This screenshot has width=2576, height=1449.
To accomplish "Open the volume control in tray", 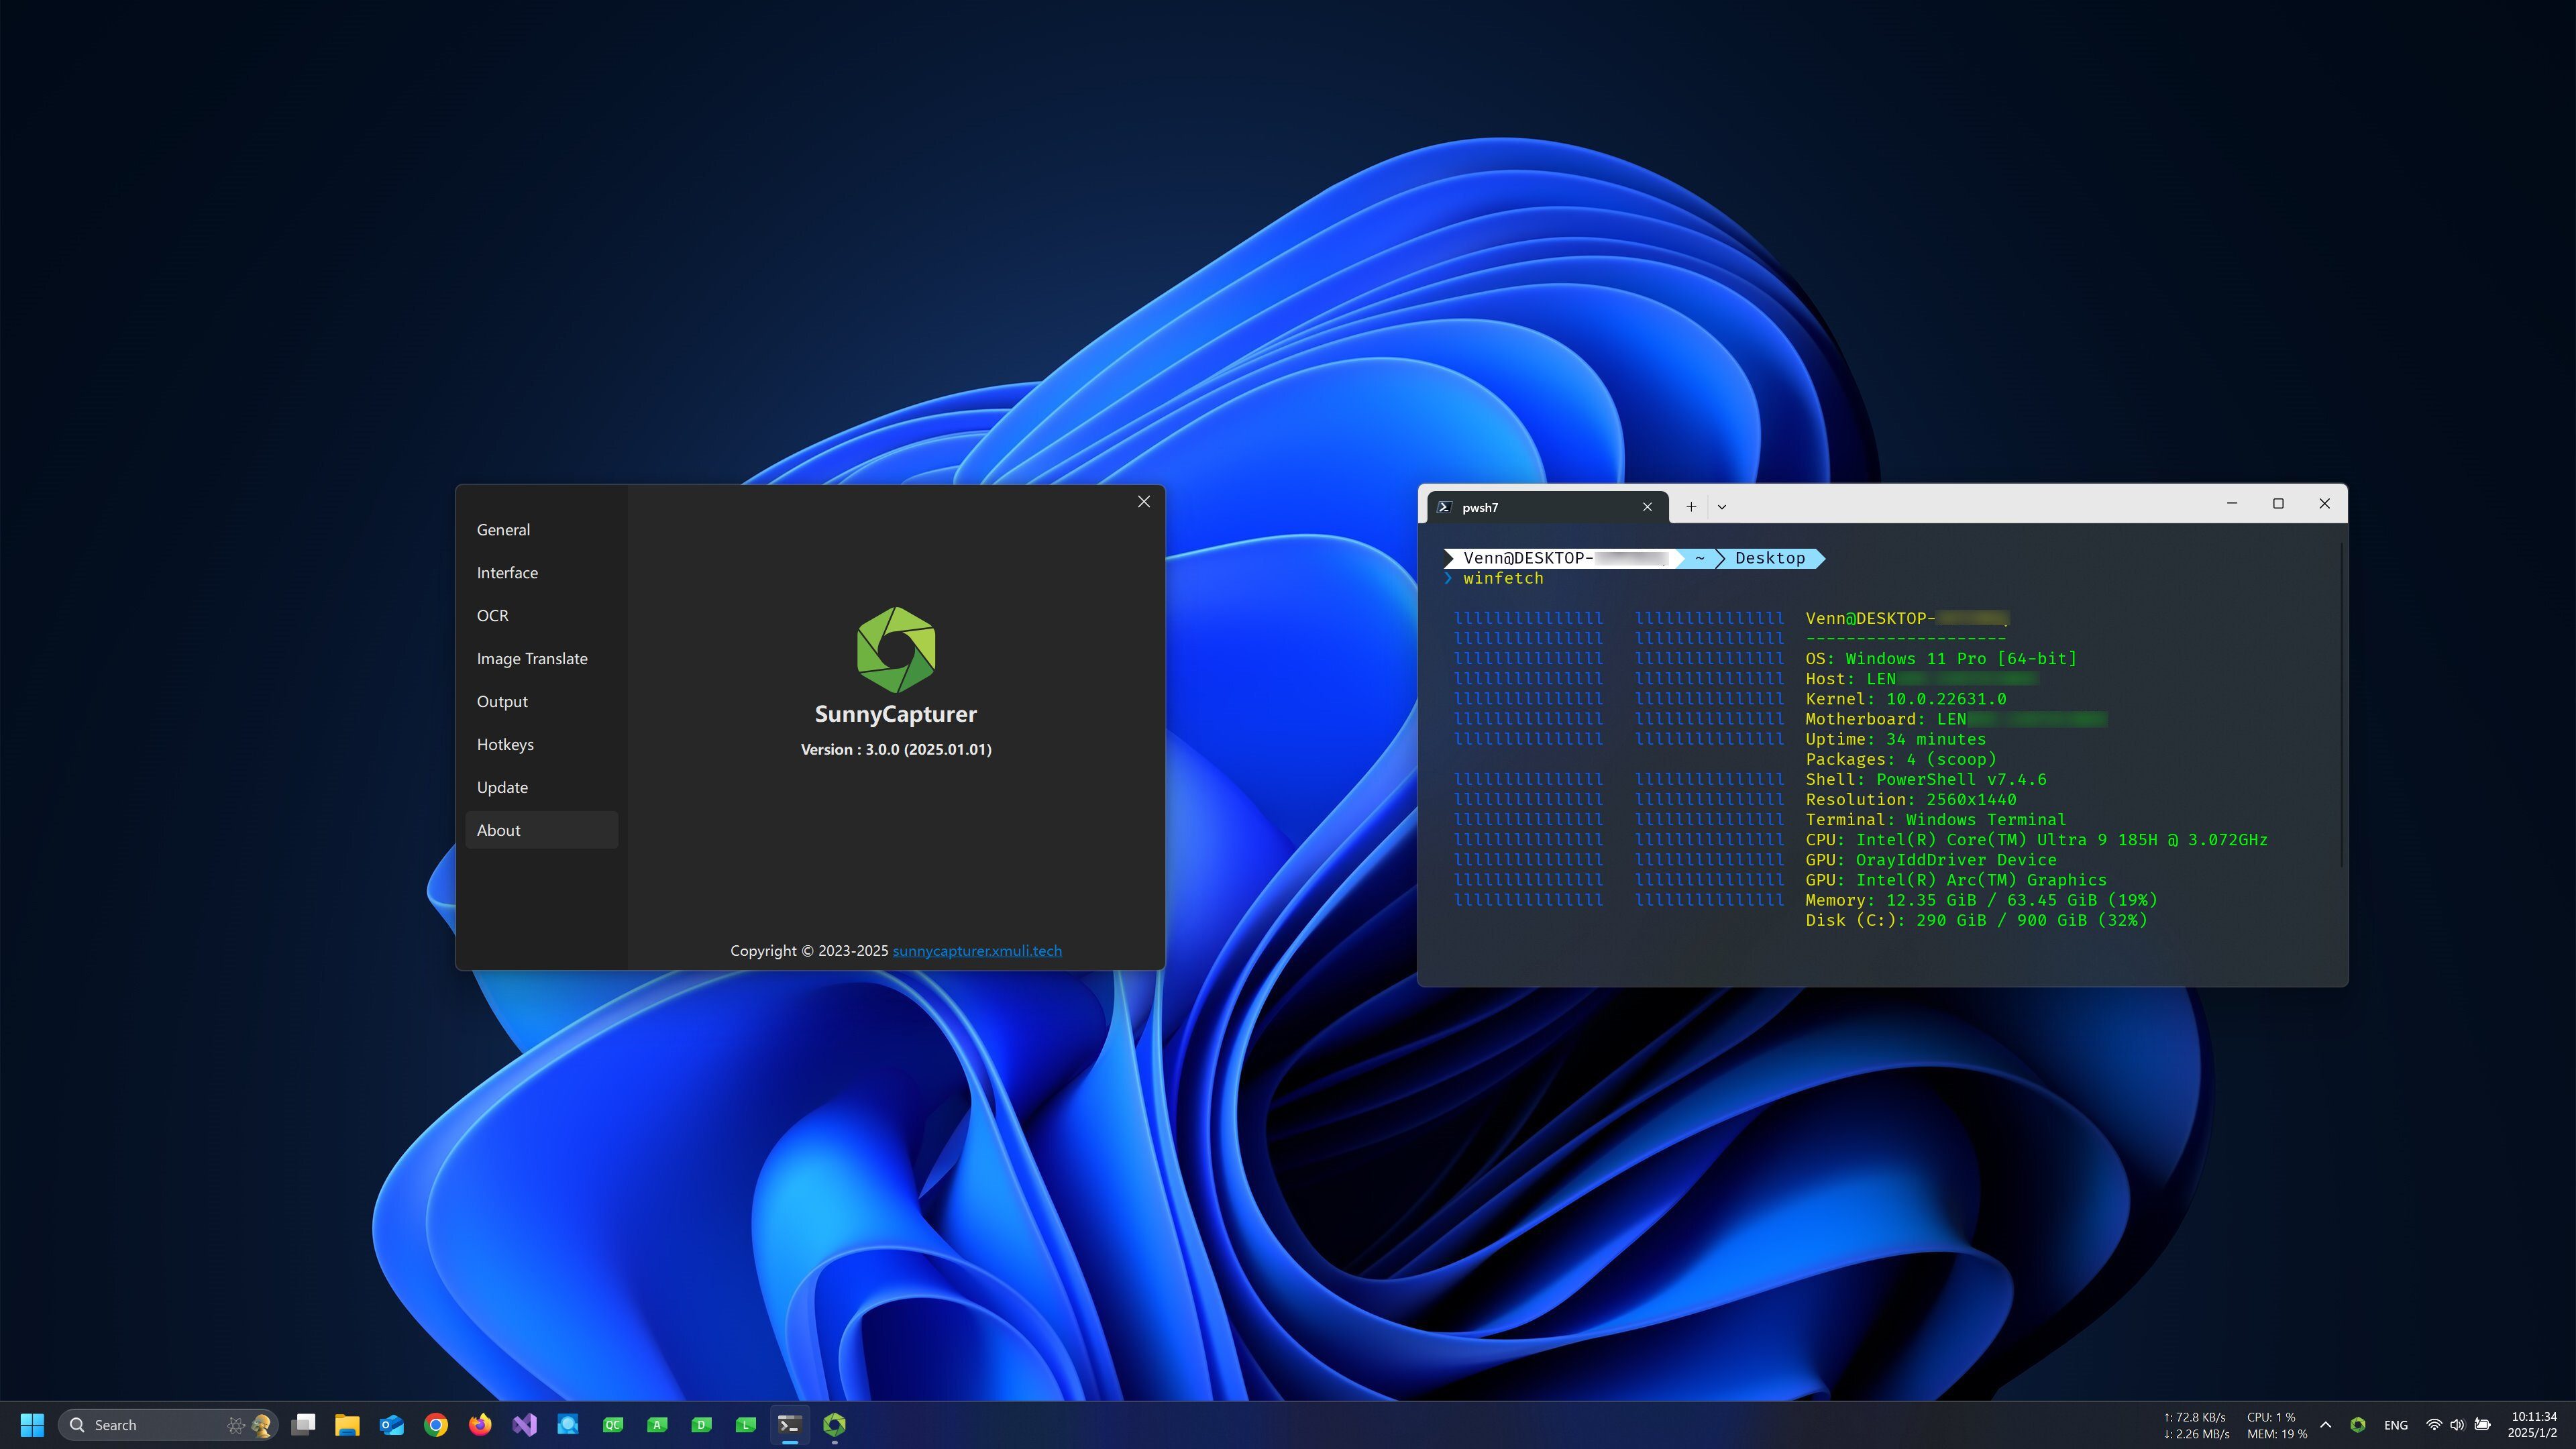I will coord(2458,1425).
